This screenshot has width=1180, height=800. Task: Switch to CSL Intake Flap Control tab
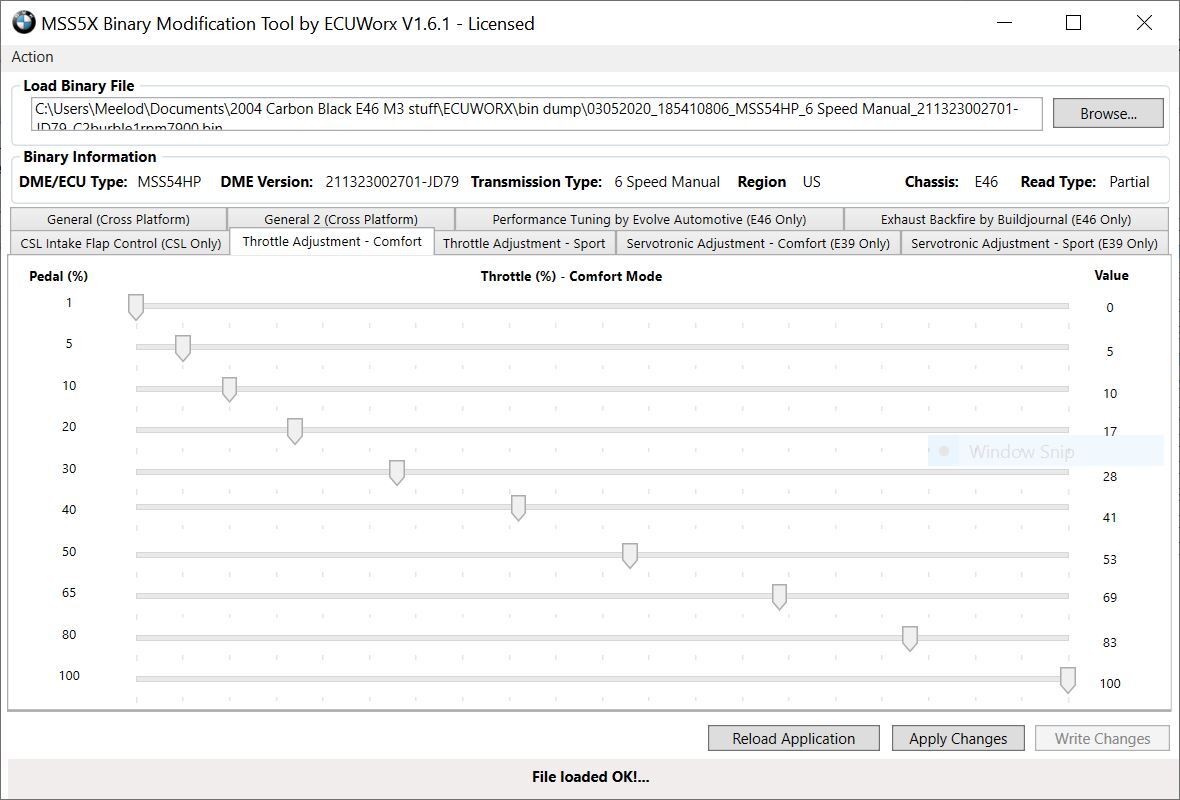pos(120,243)
